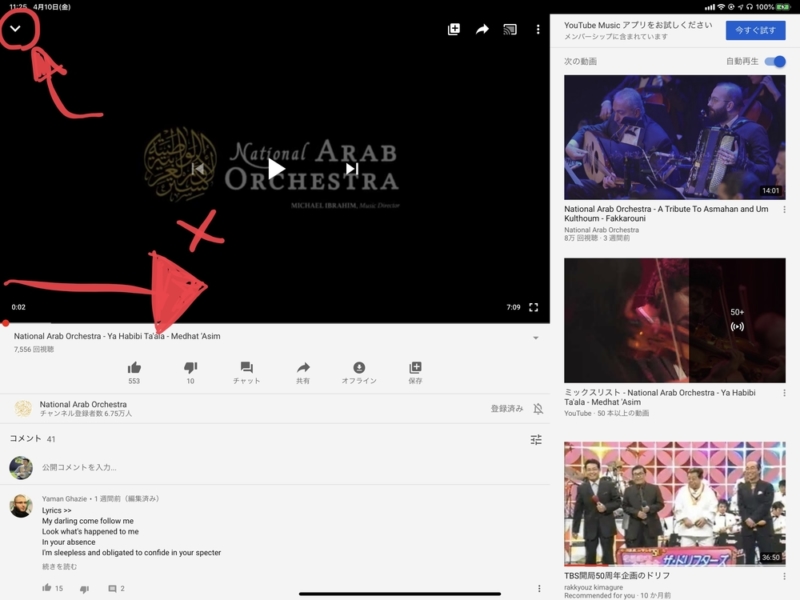Open the menu for the Asmahan tribute video
Viewport: 800px width, 600px height.
tap(784, 210)
